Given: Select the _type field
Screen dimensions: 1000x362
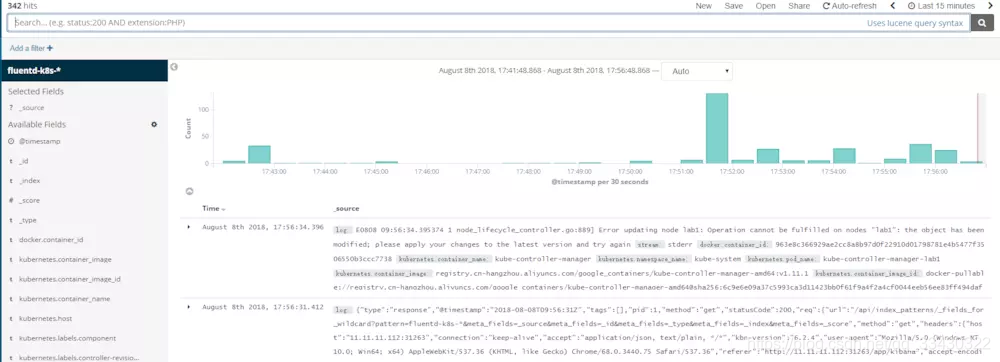Looking at the screenshot, I should point(27,220).
